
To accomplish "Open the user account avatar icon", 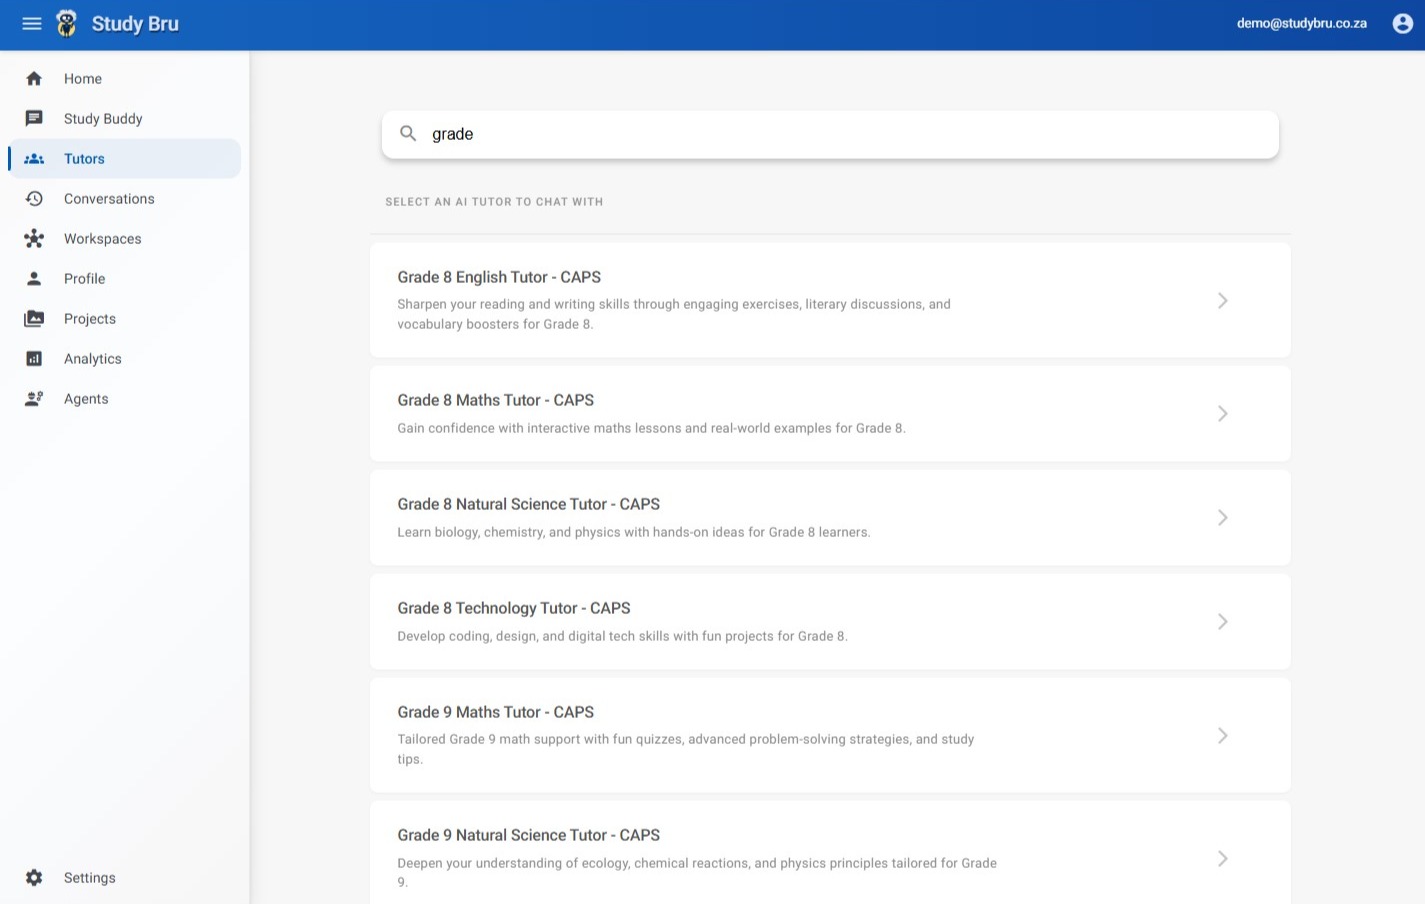I will (1402, 23).
